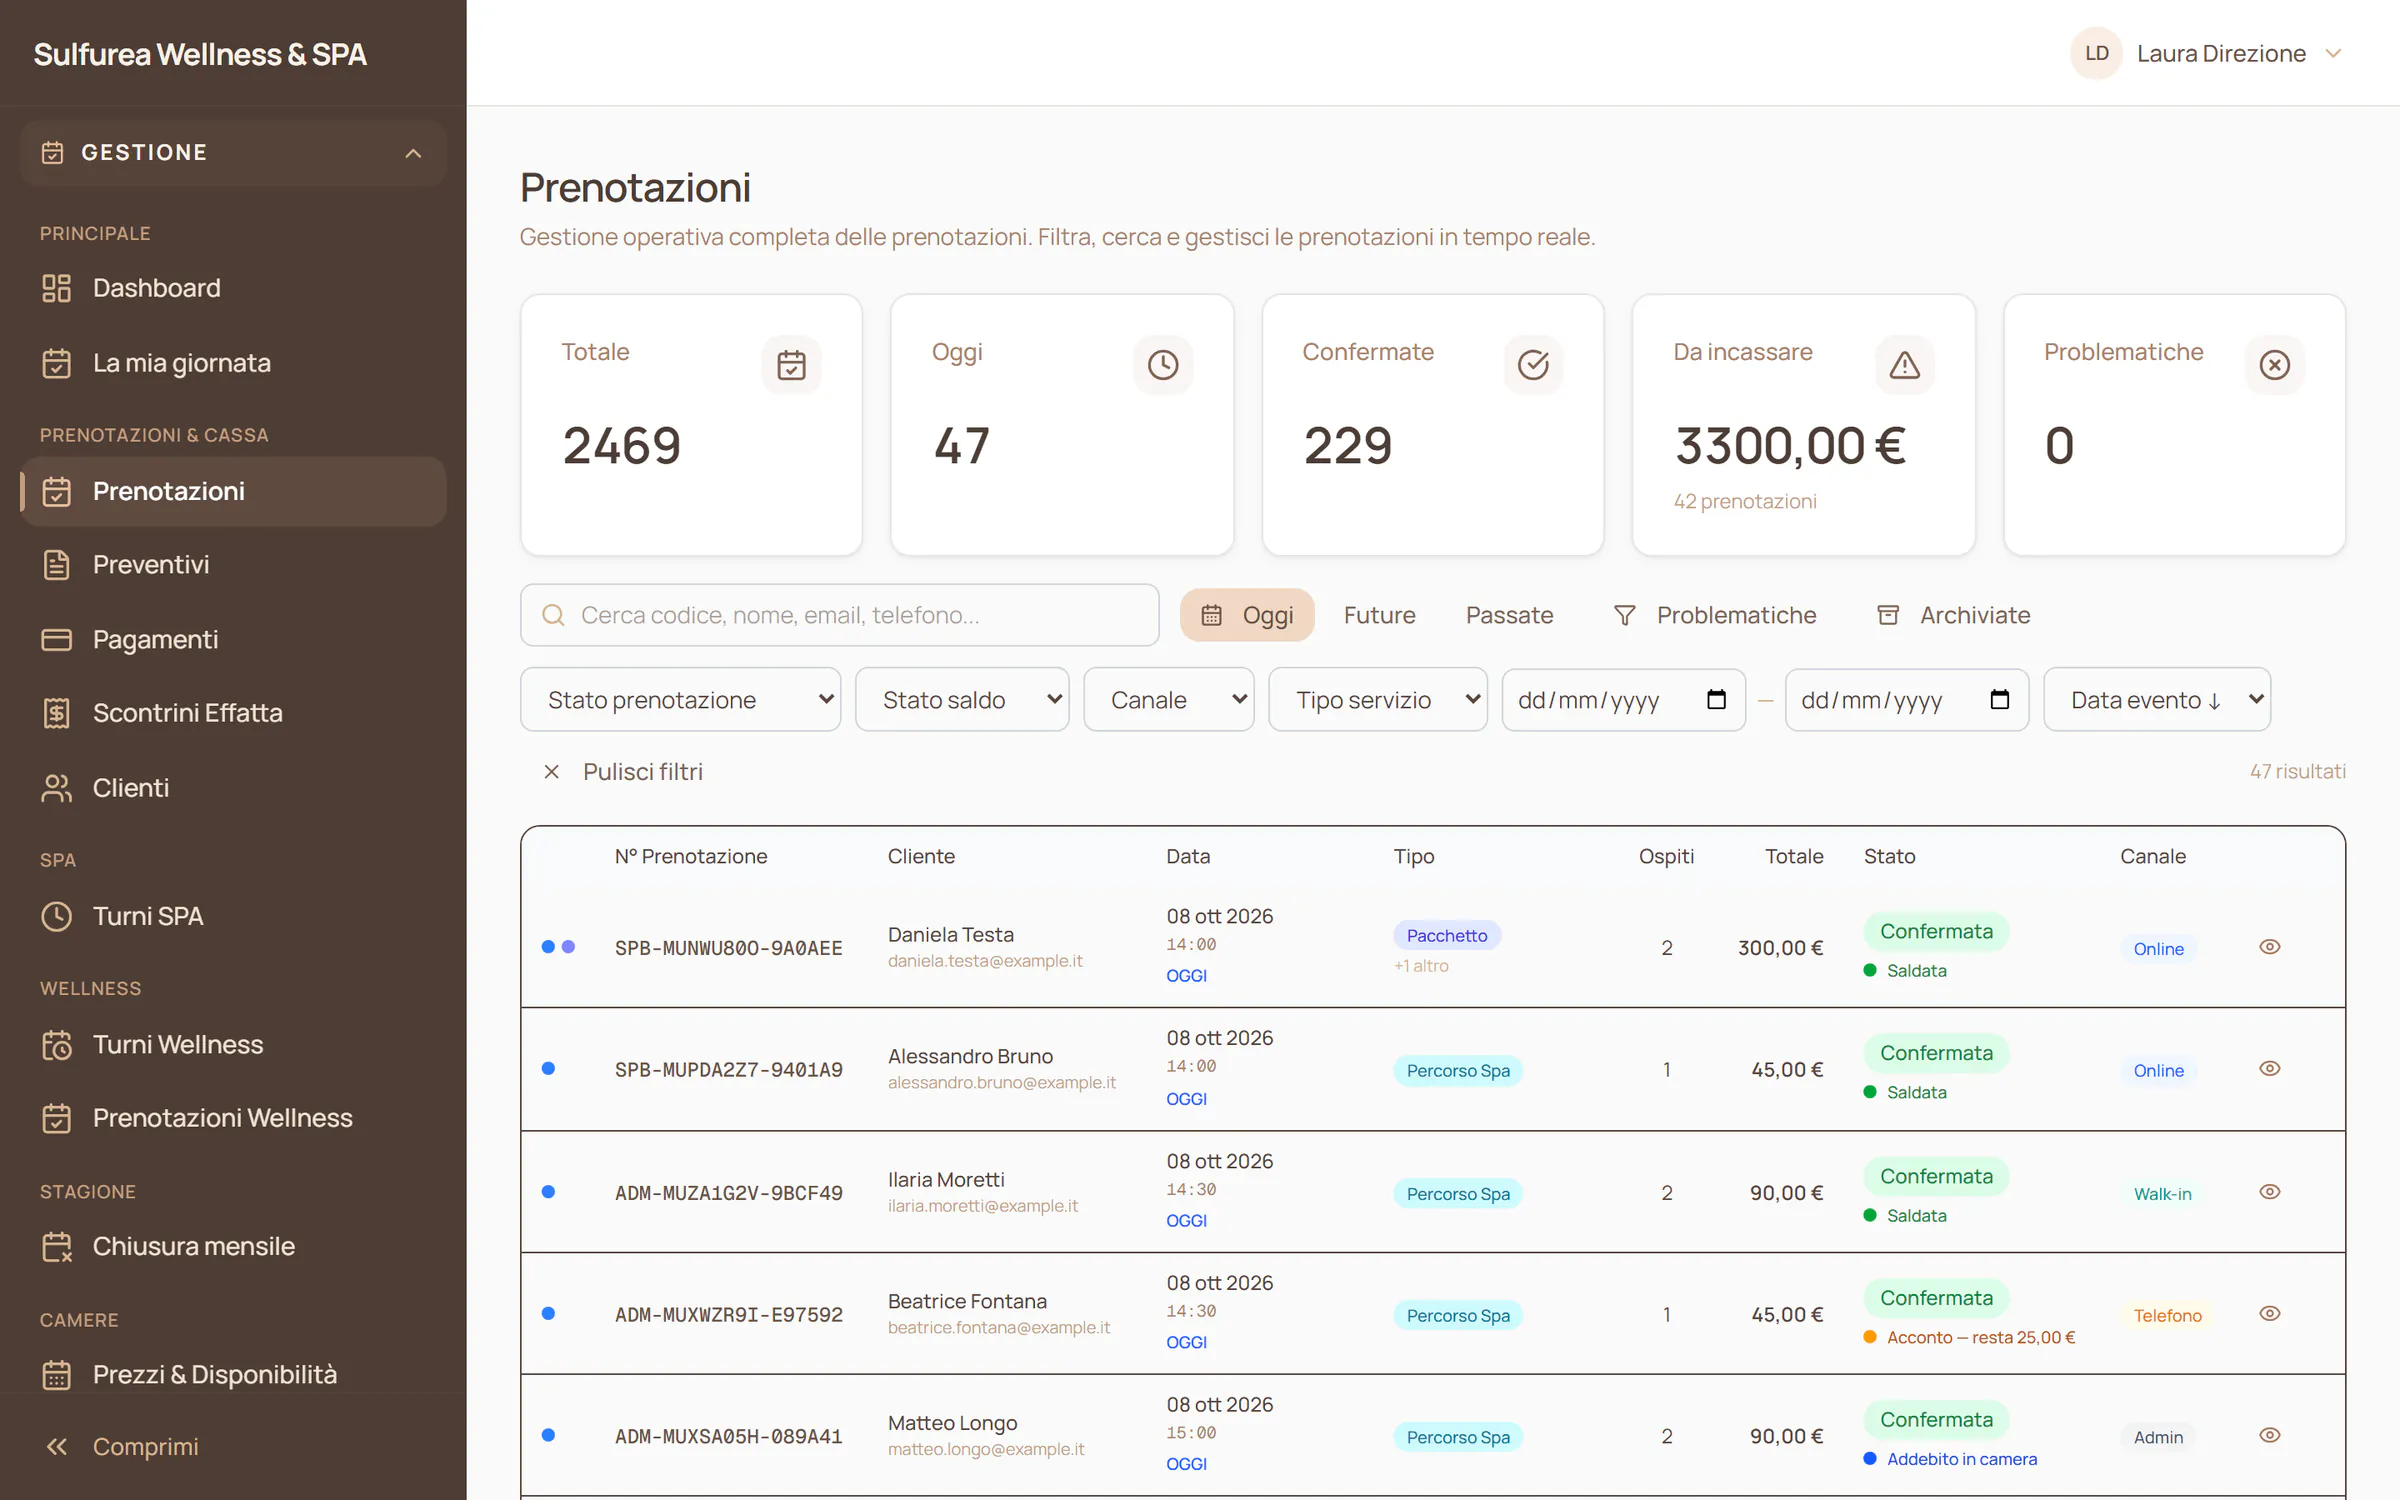The width and height of the screenshot is (2400, 1500).
Task: Collapse the GESTIONE sidebar section
Action: click(x=232, y=153)
